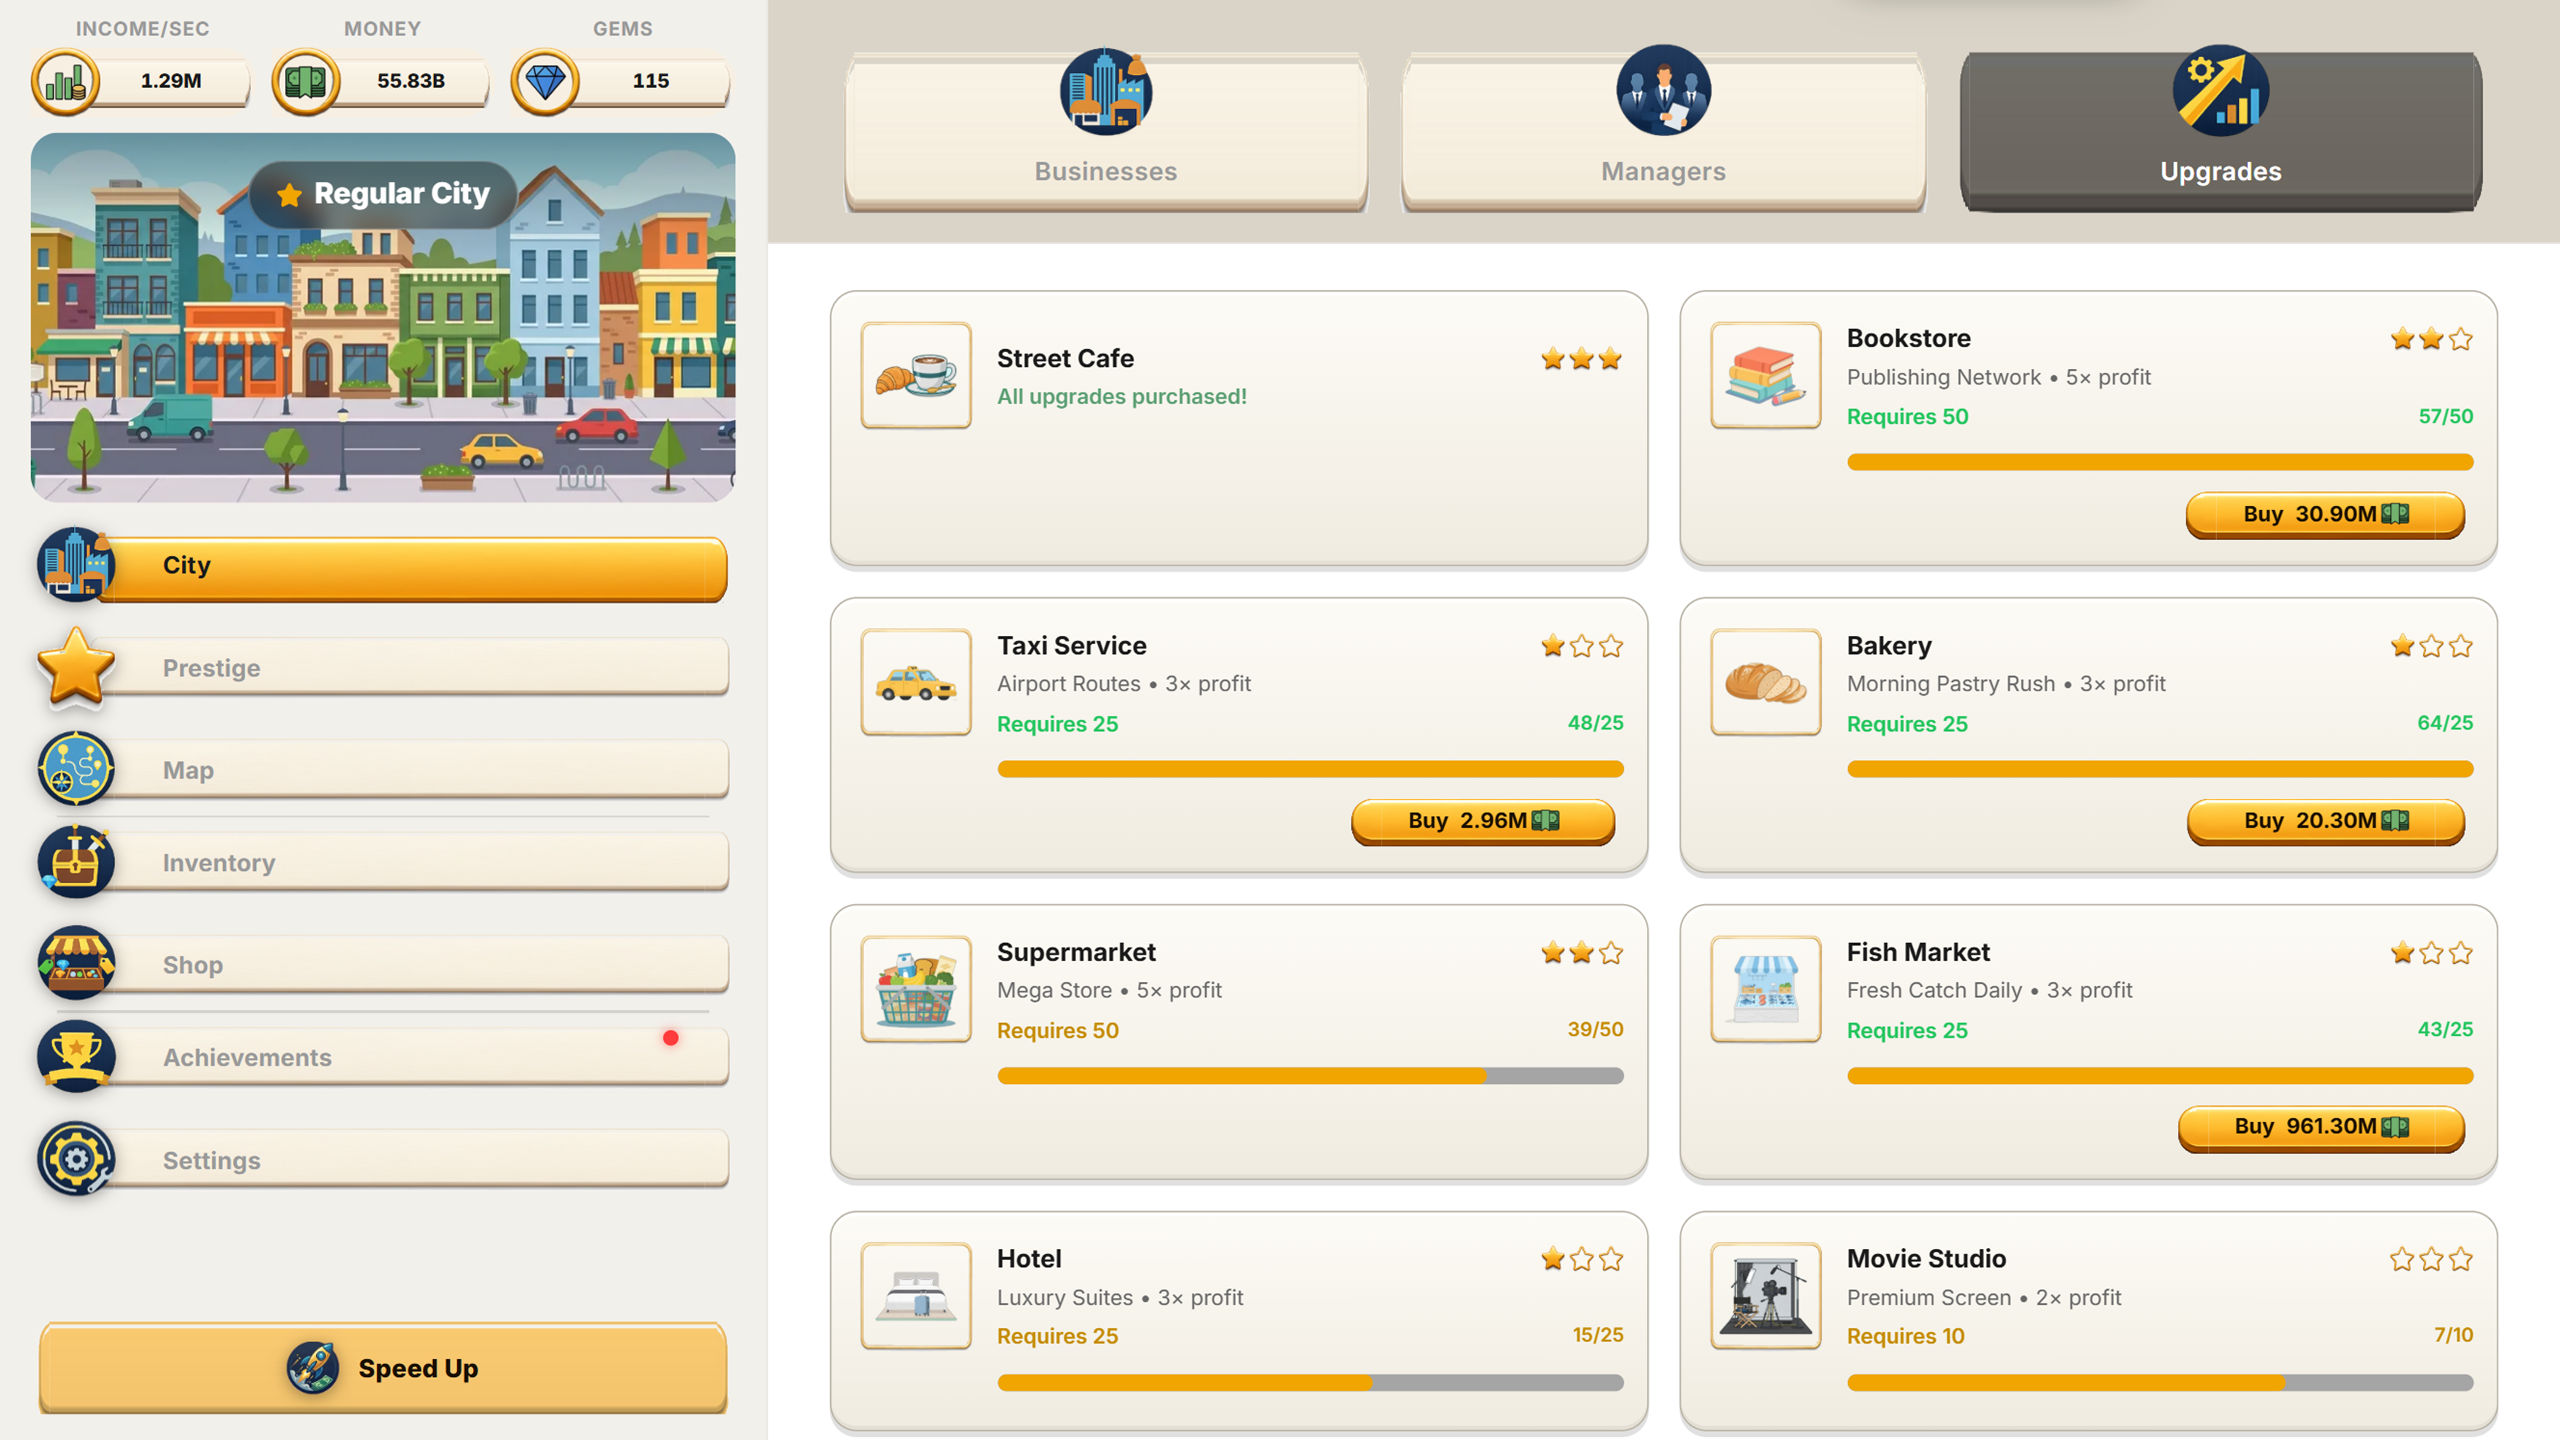Switch to the Managers tab
This screenshot has height=1440, width=2560.
coord(1663,131)
